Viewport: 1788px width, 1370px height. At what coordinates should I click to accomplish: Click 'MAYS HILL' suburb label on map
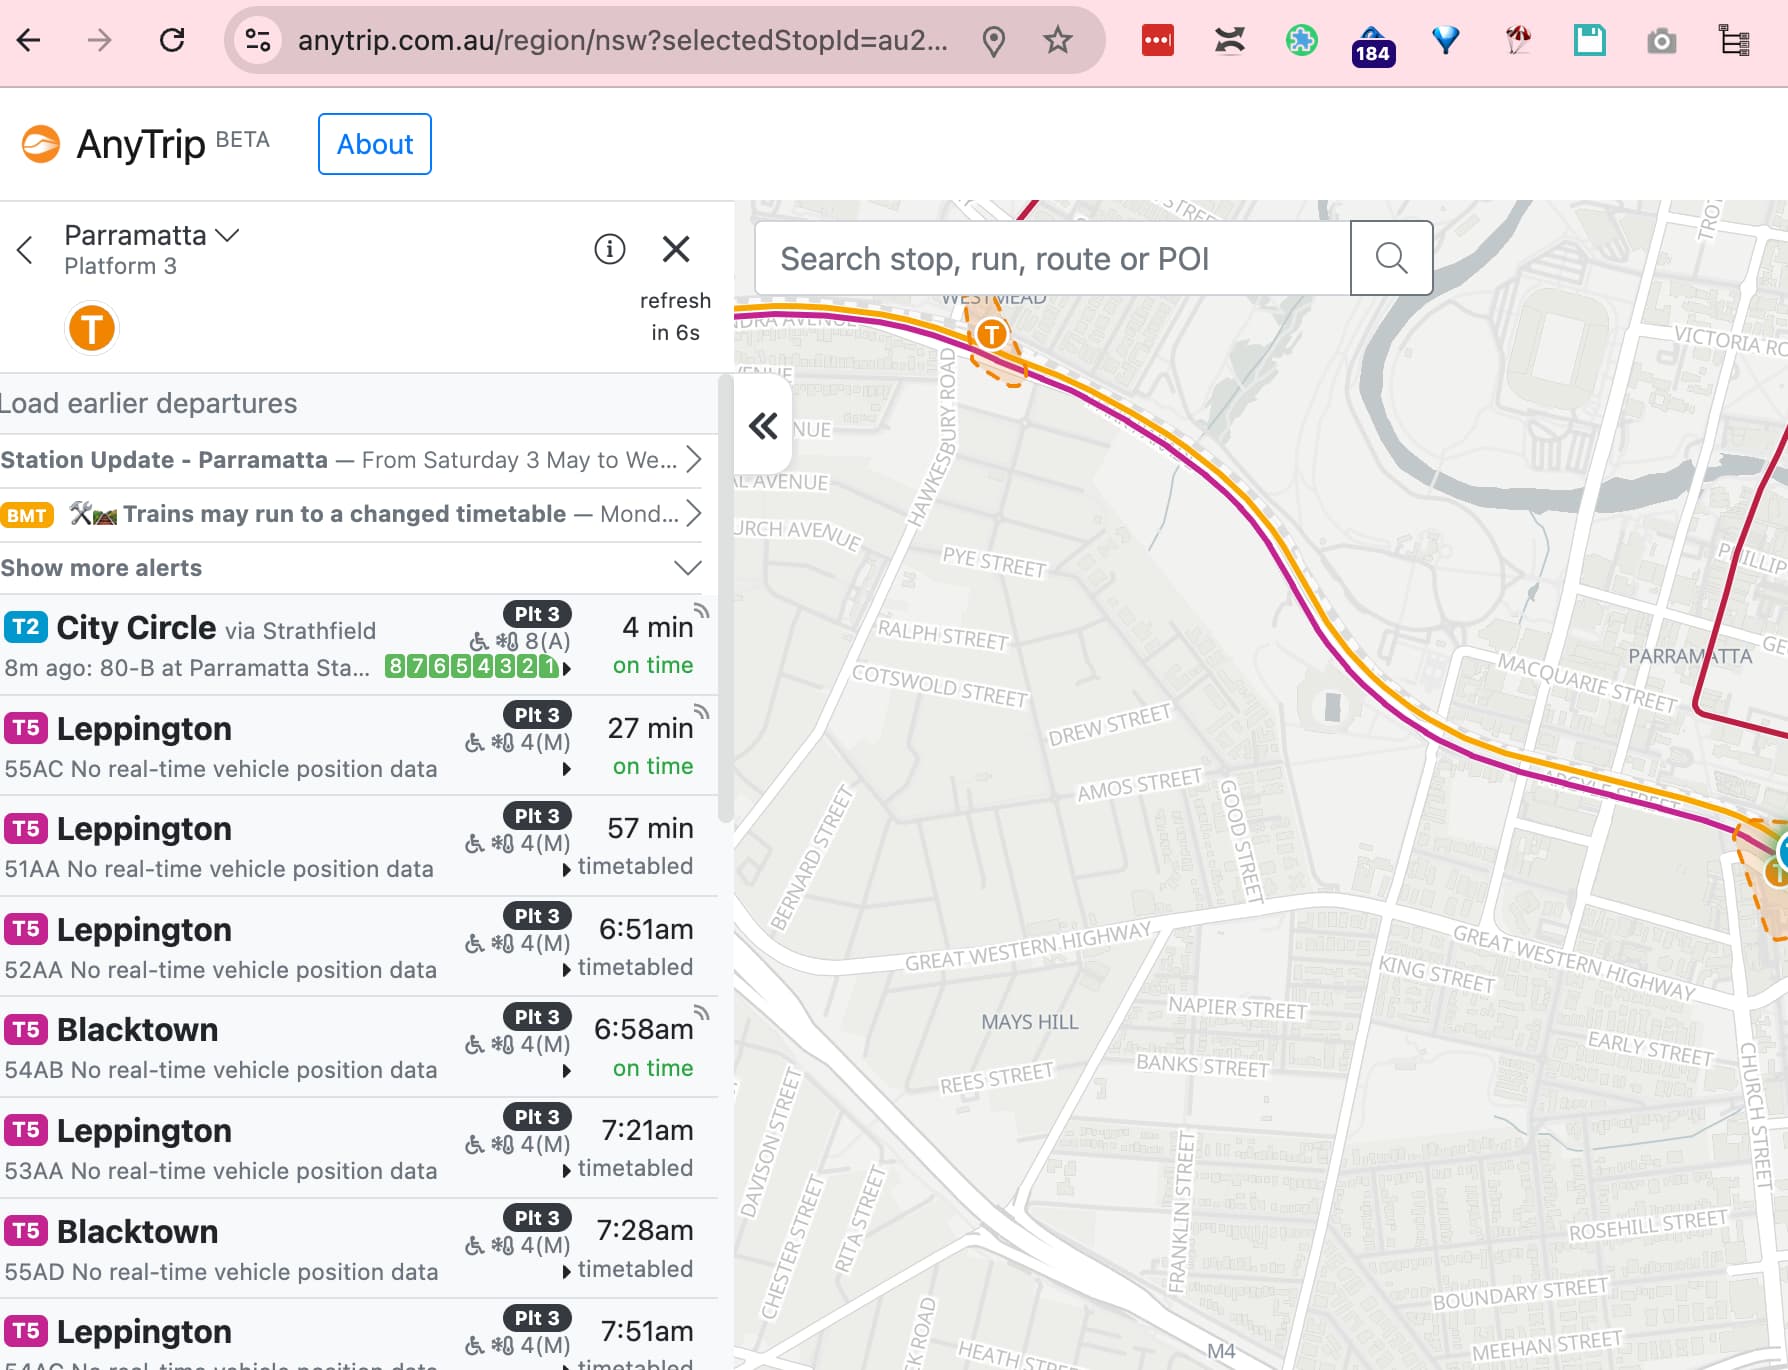click(x=1029, y=1022)
